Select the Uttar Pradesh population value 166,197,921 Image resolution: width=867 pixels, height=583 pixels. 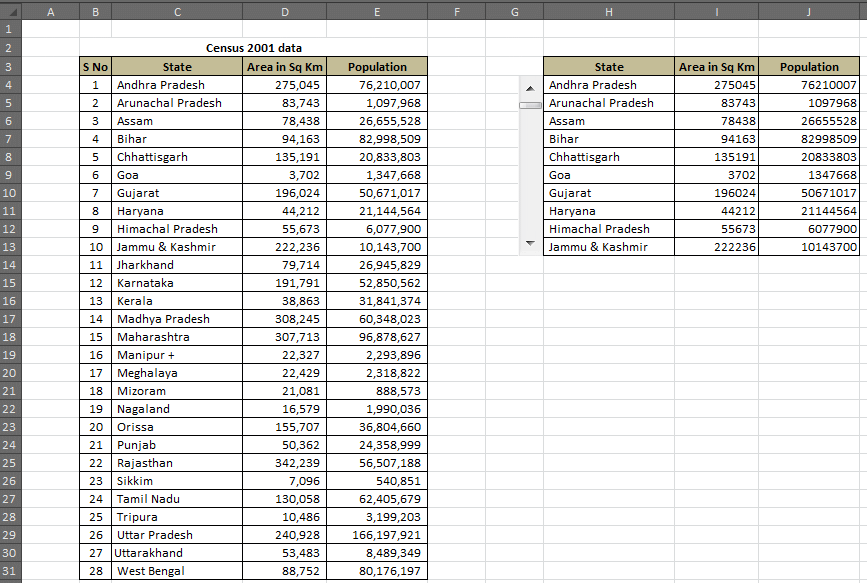point(377,535)
